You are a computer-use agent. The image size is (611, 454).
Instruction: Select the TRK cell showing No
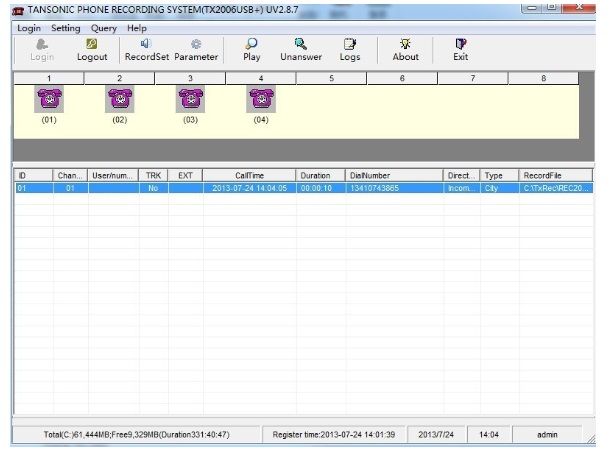(154, 188)
